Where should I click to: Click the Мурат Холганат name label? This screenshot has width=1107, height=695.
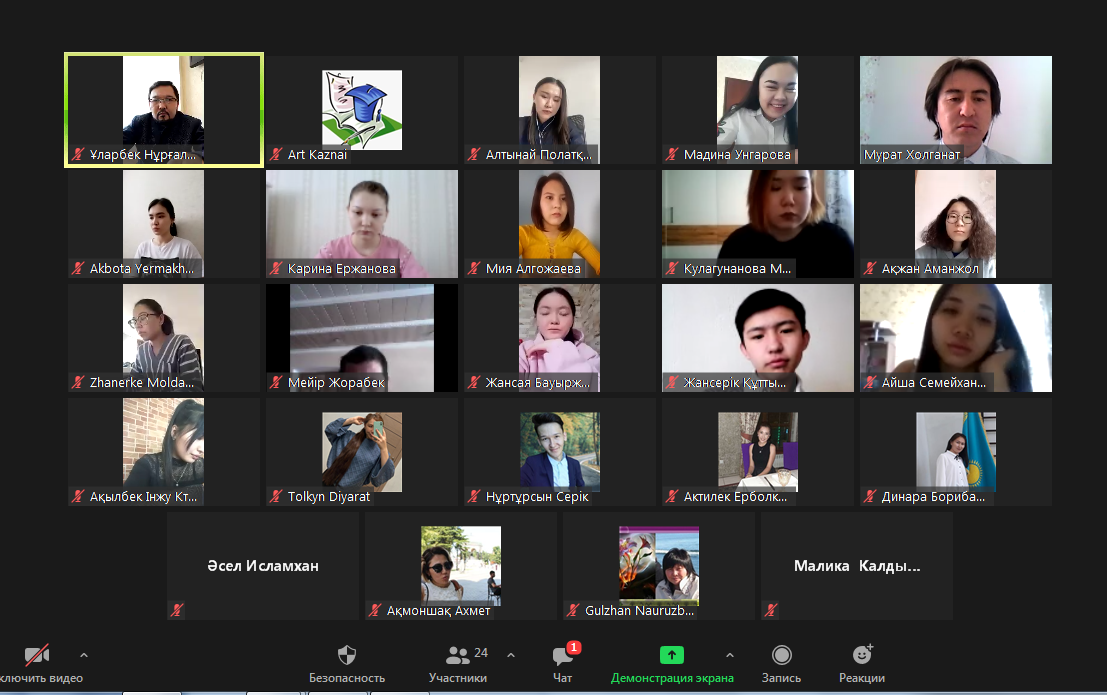tap(912, 155)
